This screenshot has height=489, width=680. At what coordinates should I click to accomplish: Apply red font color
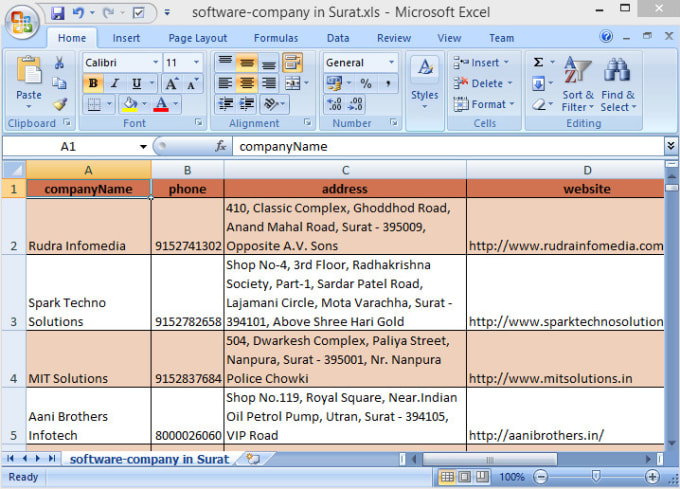click(161, 104)
